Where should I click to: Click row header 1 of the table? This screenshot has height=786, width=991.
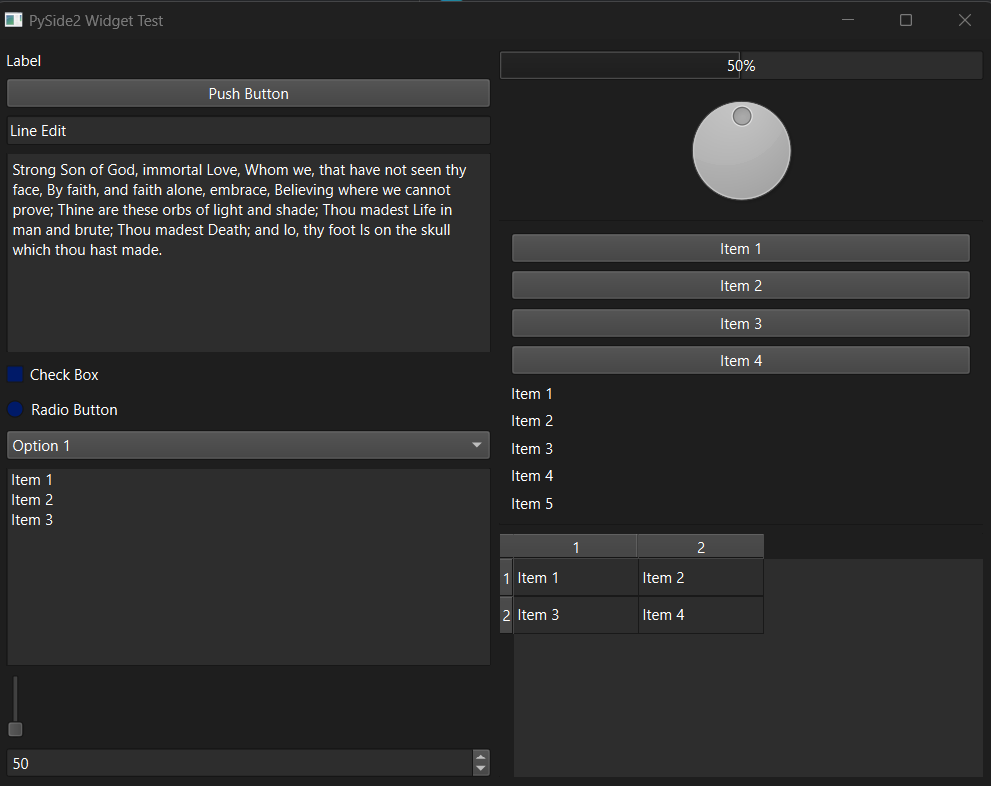pos(505,577)
